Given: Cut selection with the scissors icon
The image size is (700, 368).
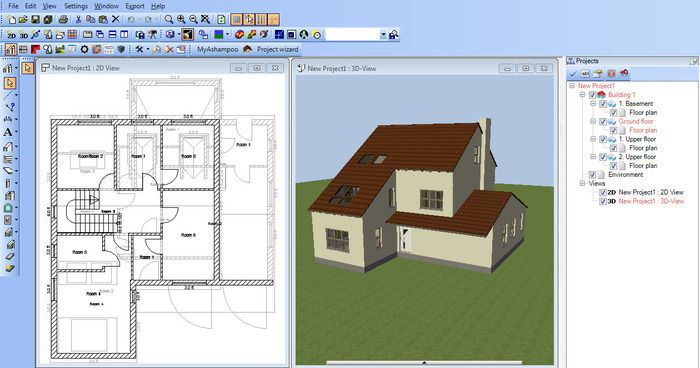Looking at the screenshot, I should (x=79, y=19).
